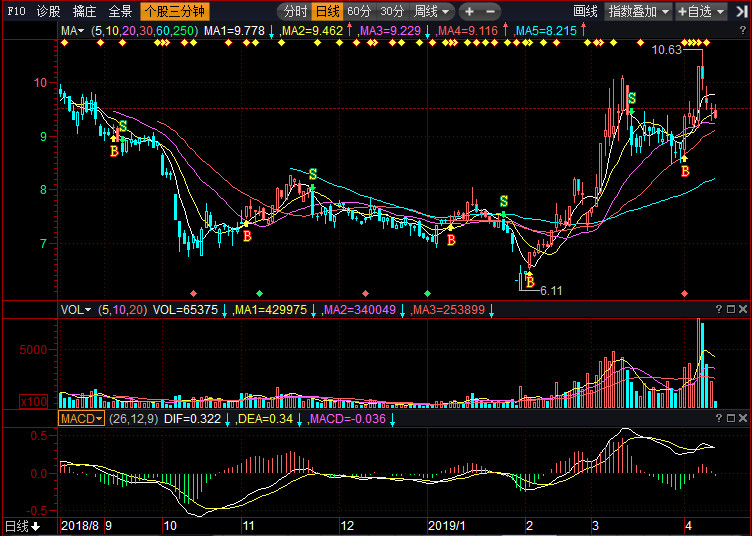The image size is (752, 536).
Task: Open the 周线 period dropdown
Action: [x=432, y=12]
